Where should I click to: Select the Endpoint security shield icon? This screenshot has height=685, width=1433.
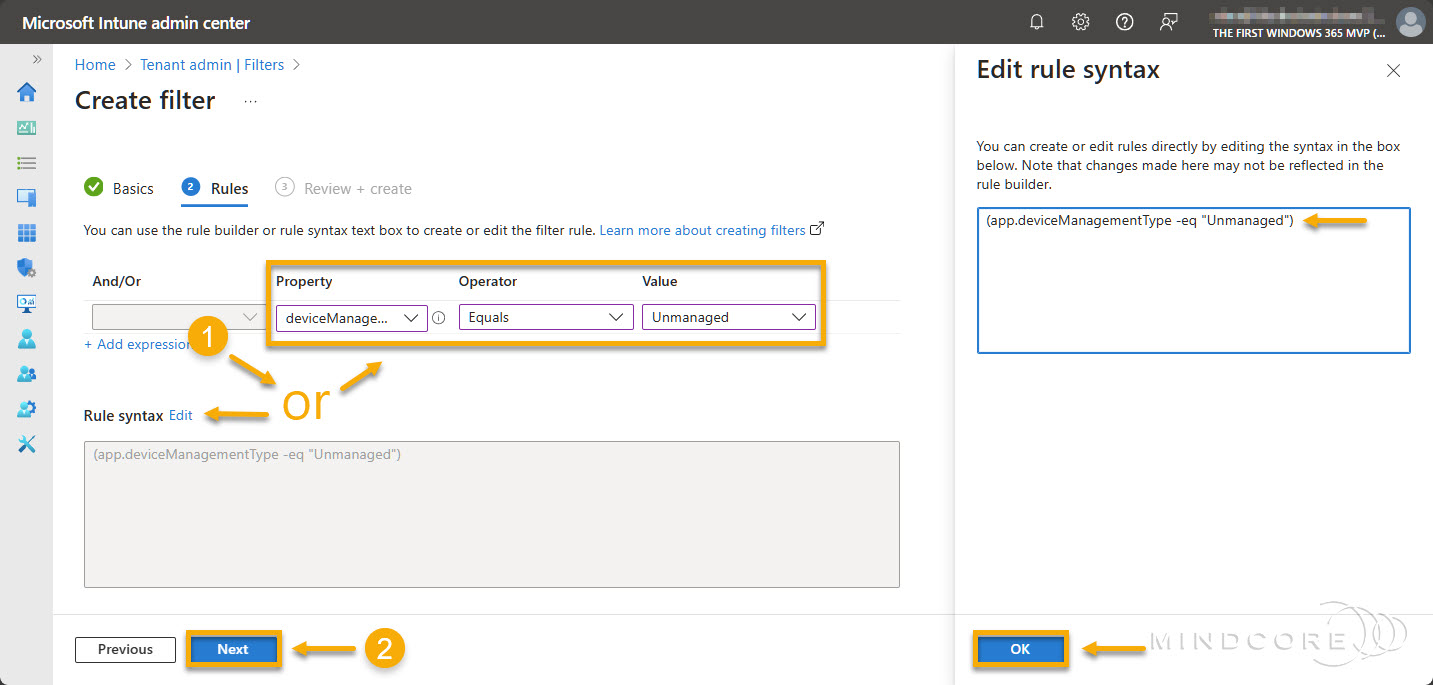(x=26, y=267)
